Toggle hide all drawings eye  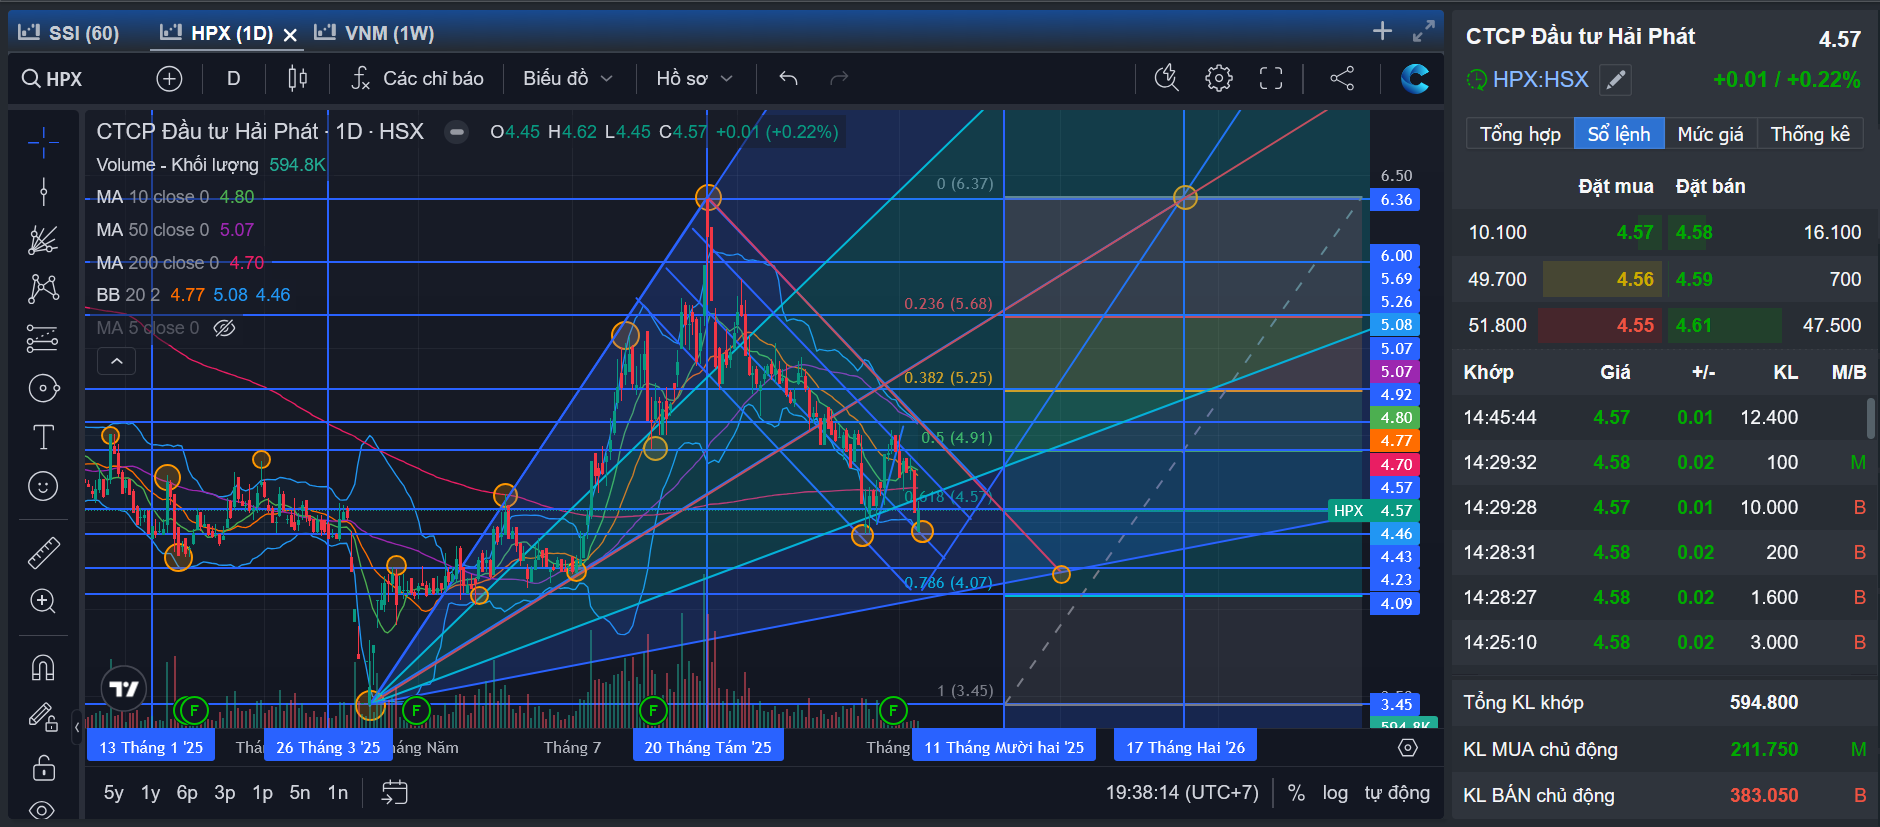coord(43,809)
